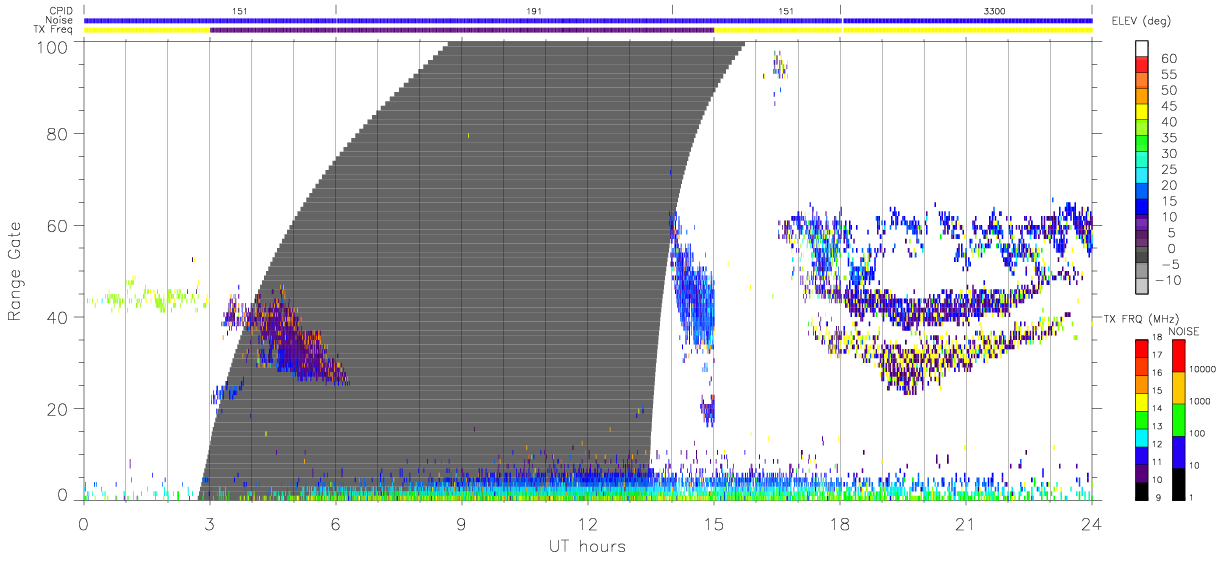Click the TX FRQ legend label '18'

(x=1159, y=339)
